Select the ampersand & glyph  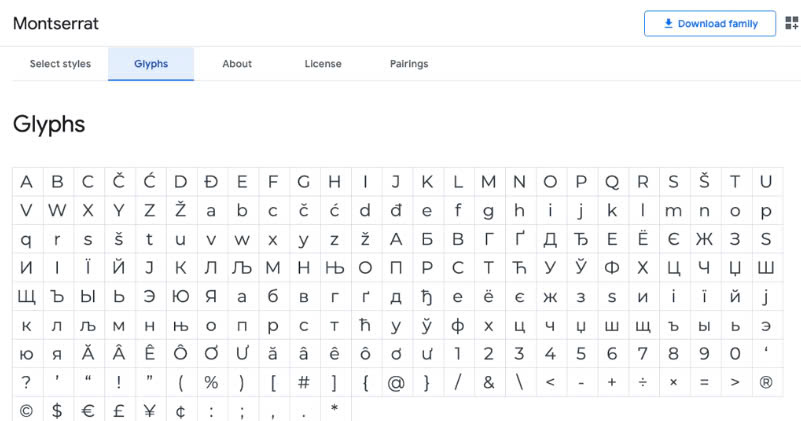[x=489, y=382]
